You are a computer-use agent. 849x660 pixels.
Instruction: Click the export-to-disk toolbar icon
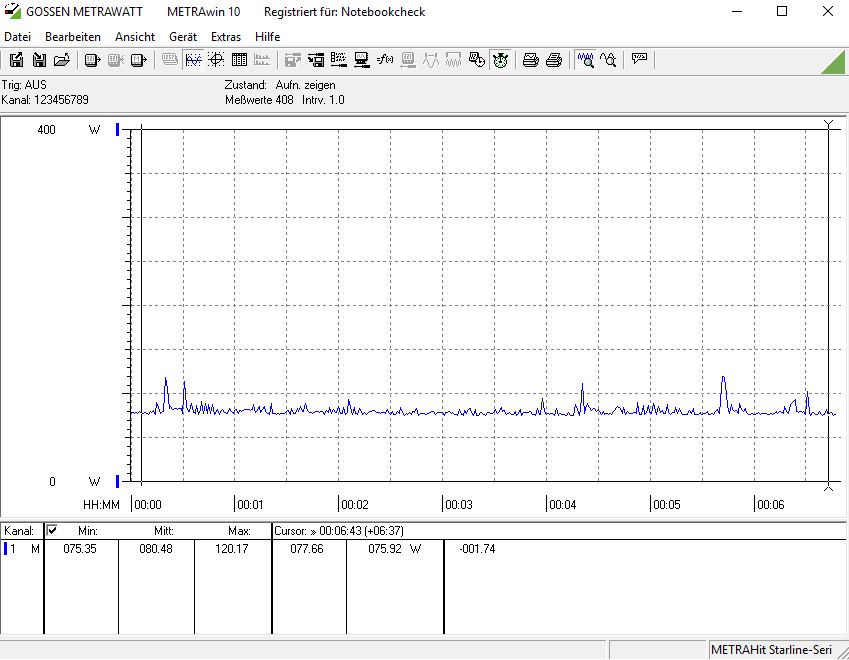point(16,60)
